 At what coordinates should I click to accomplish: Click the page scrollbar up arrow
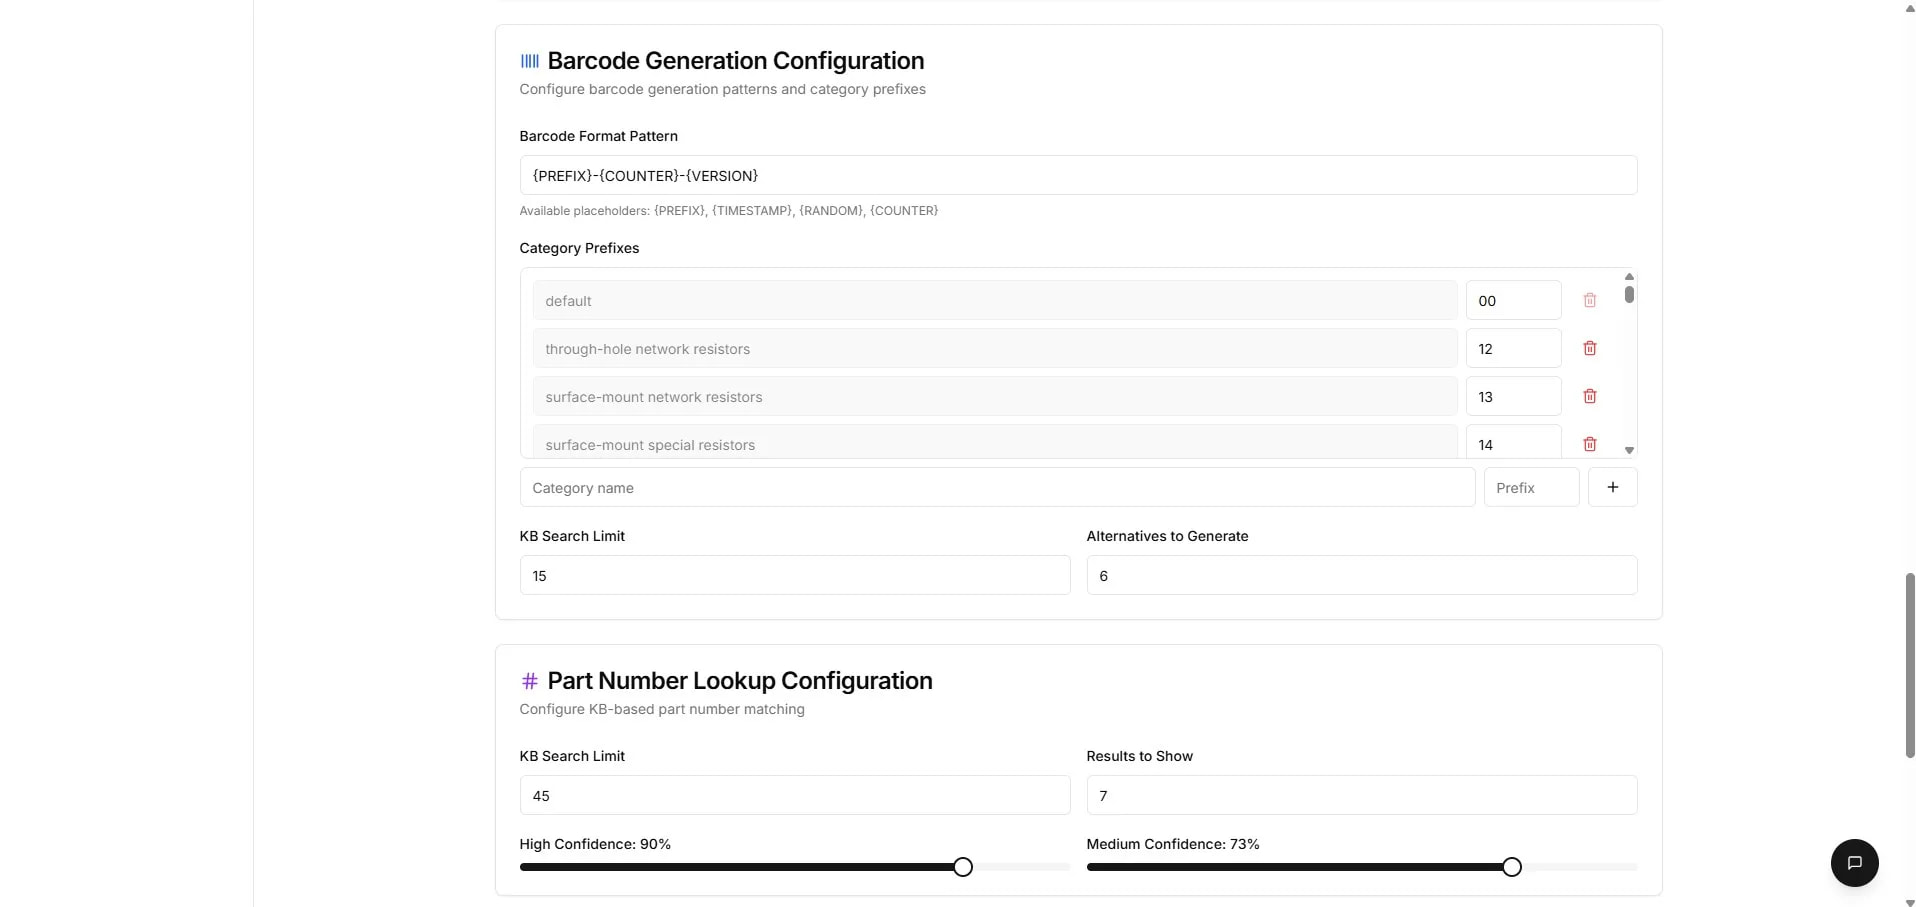tap(1910, 7)
